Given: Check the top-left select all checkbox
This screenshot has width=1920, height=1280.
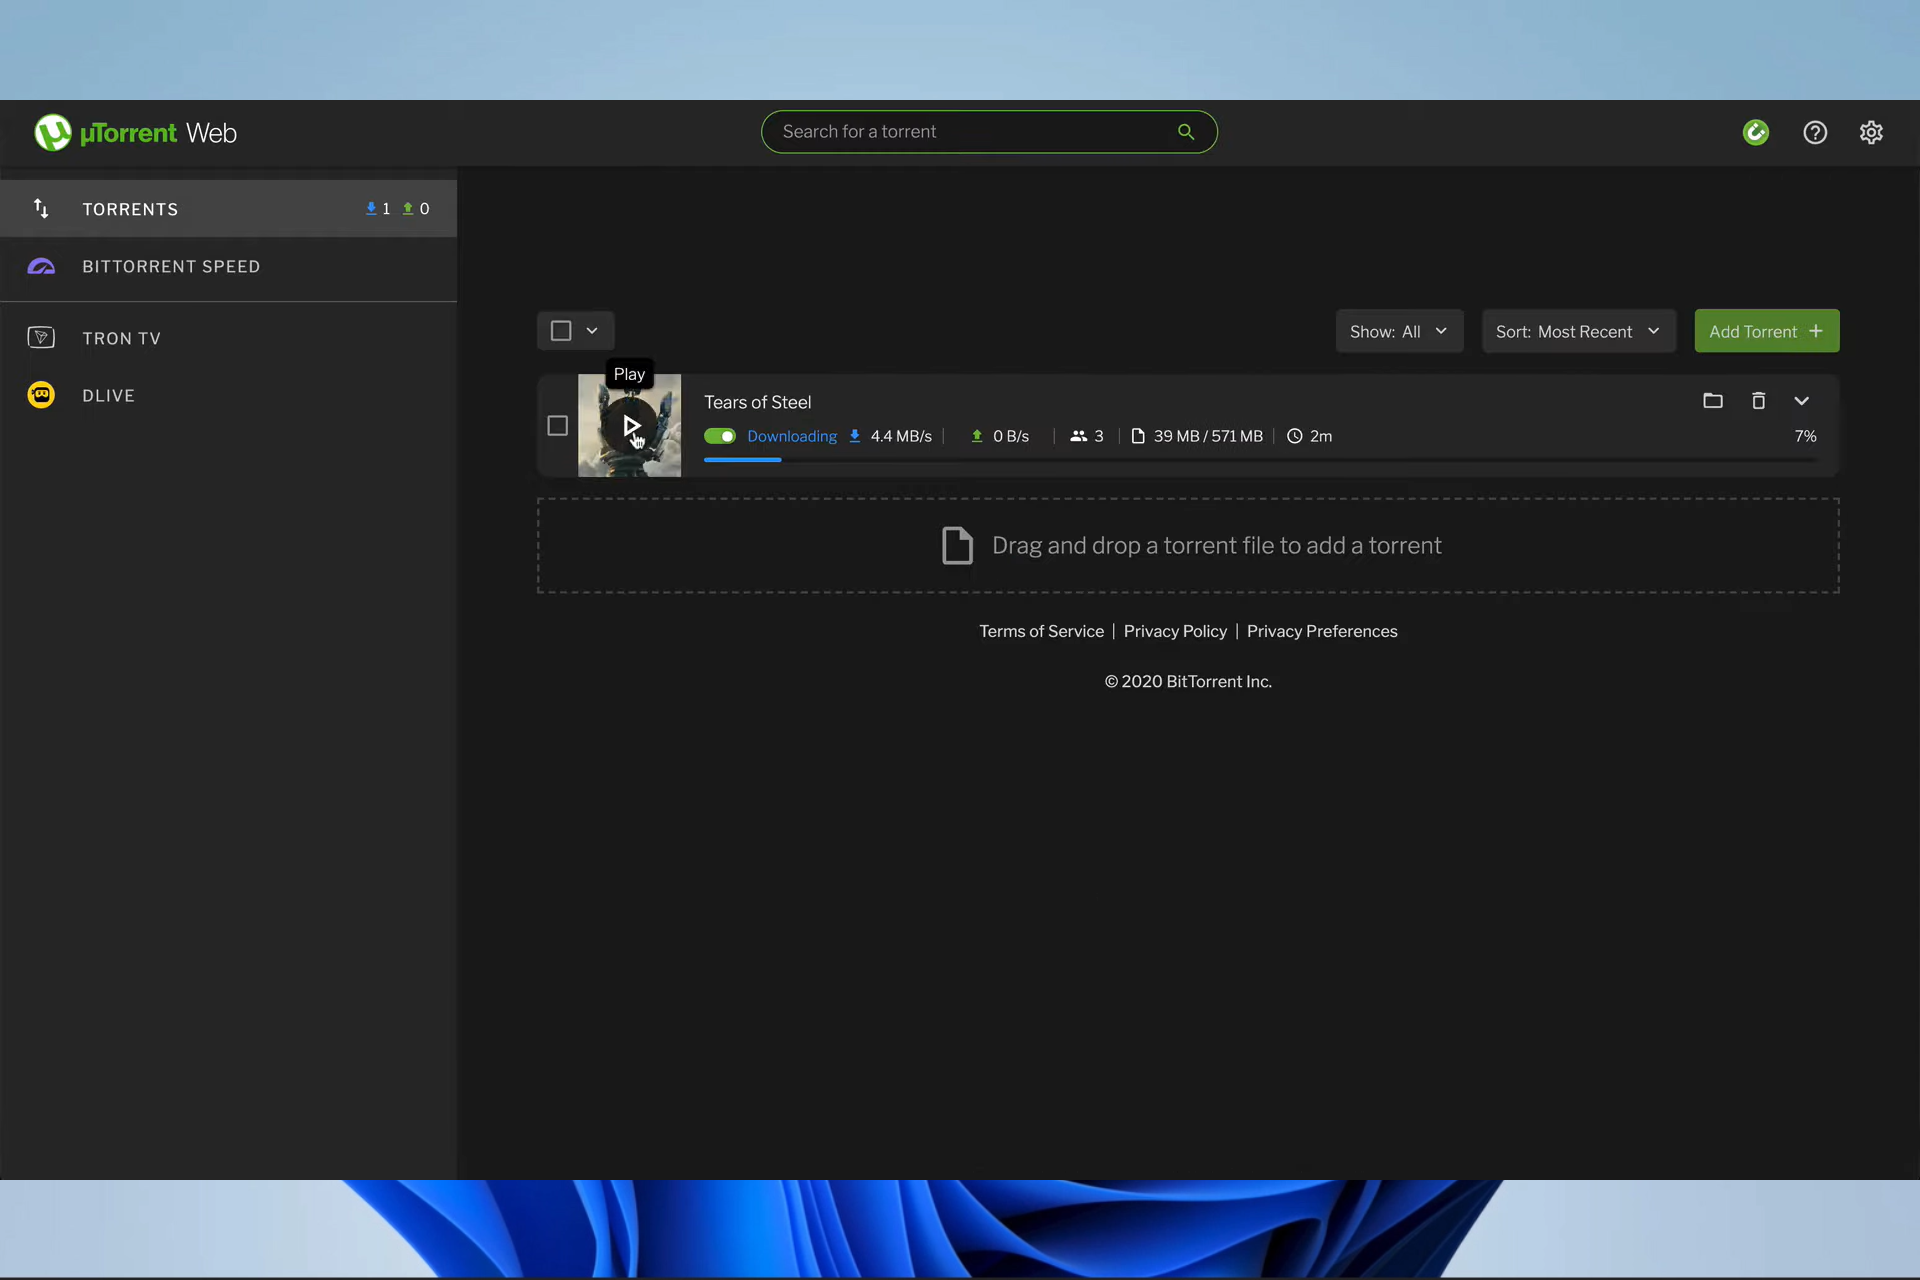Looking at the screenshot, I should [560, 330].
